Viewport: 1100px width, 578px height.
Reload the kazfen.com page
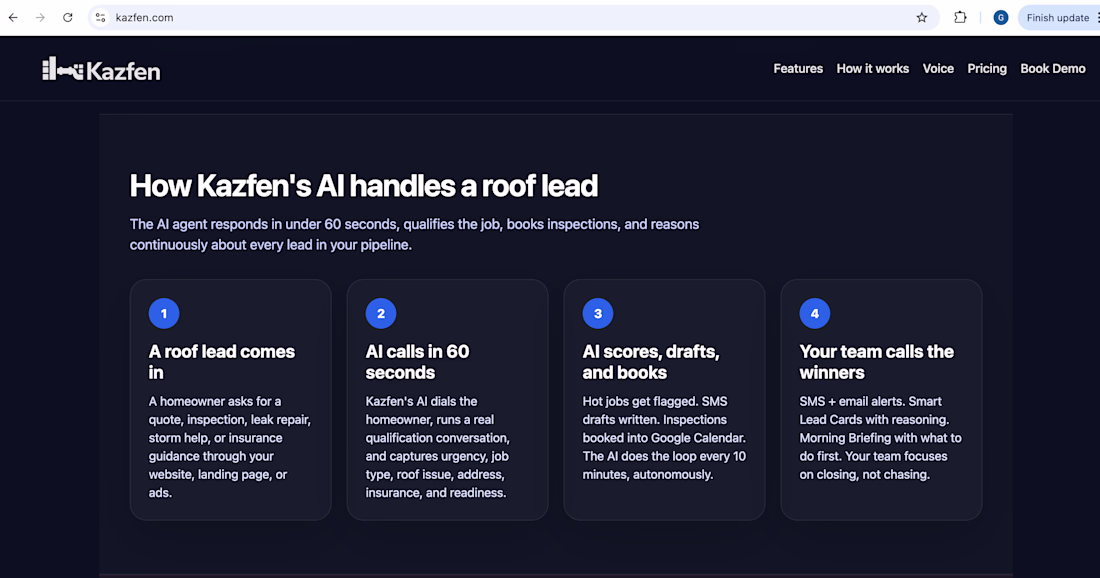point(67,18)
